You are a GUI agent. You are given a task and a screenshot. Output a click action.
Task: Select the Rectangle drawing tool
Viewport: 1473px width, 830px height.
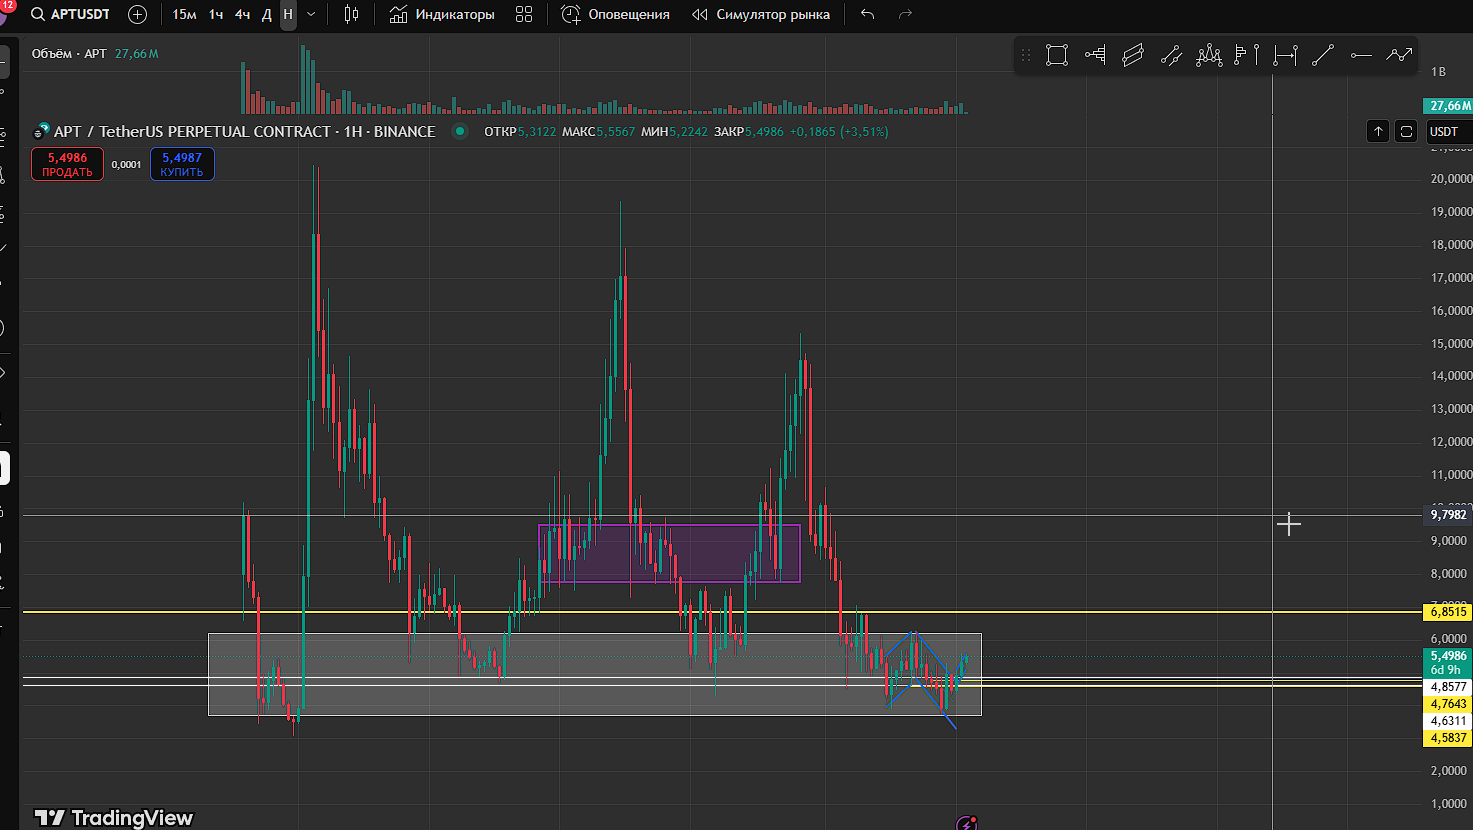tap(1057, 56)
